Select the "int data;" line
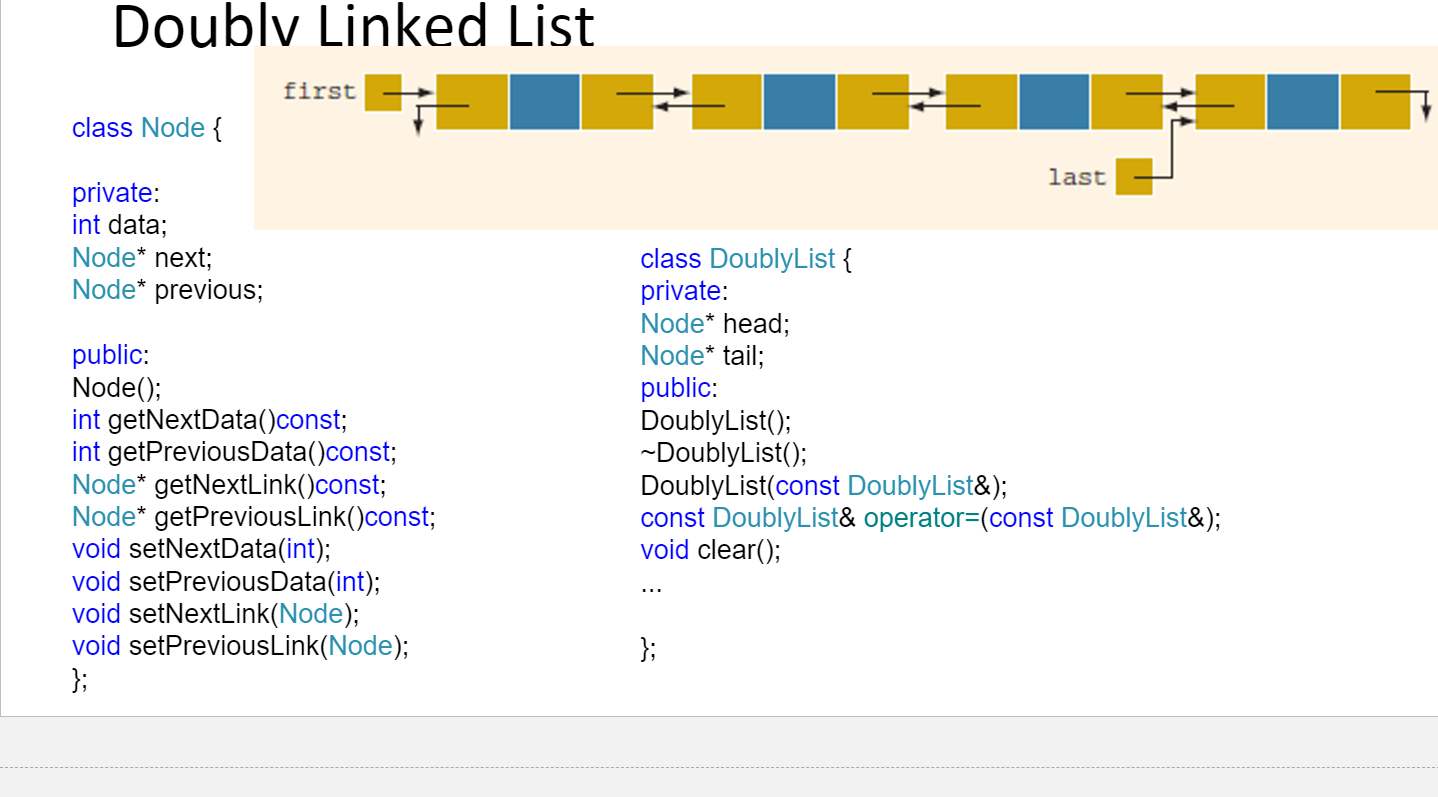Viewport: 1438px width, 797px height. coord(120,225)
